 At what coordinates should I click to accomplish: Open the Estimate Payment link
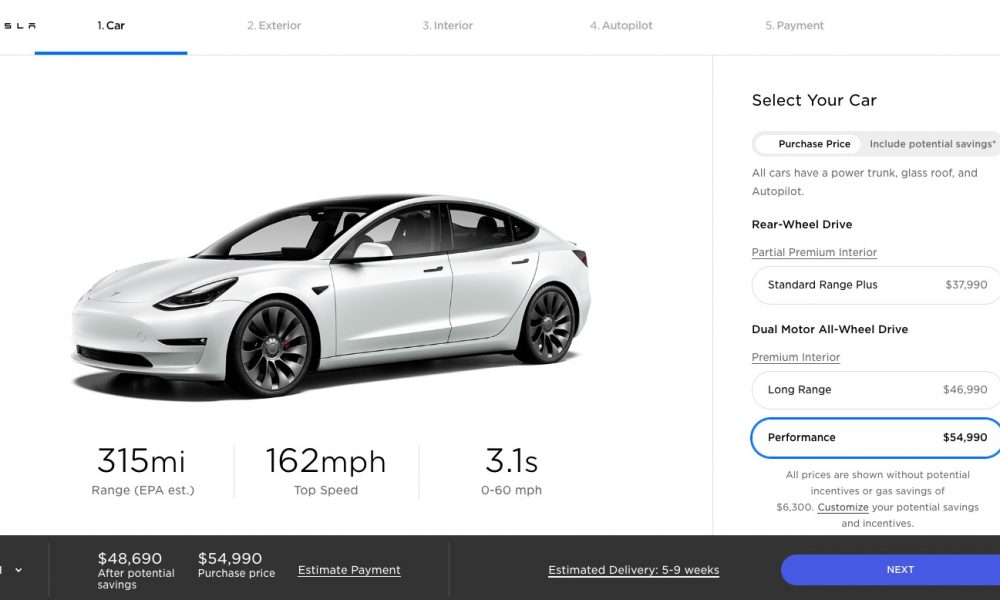coord(349,570)
